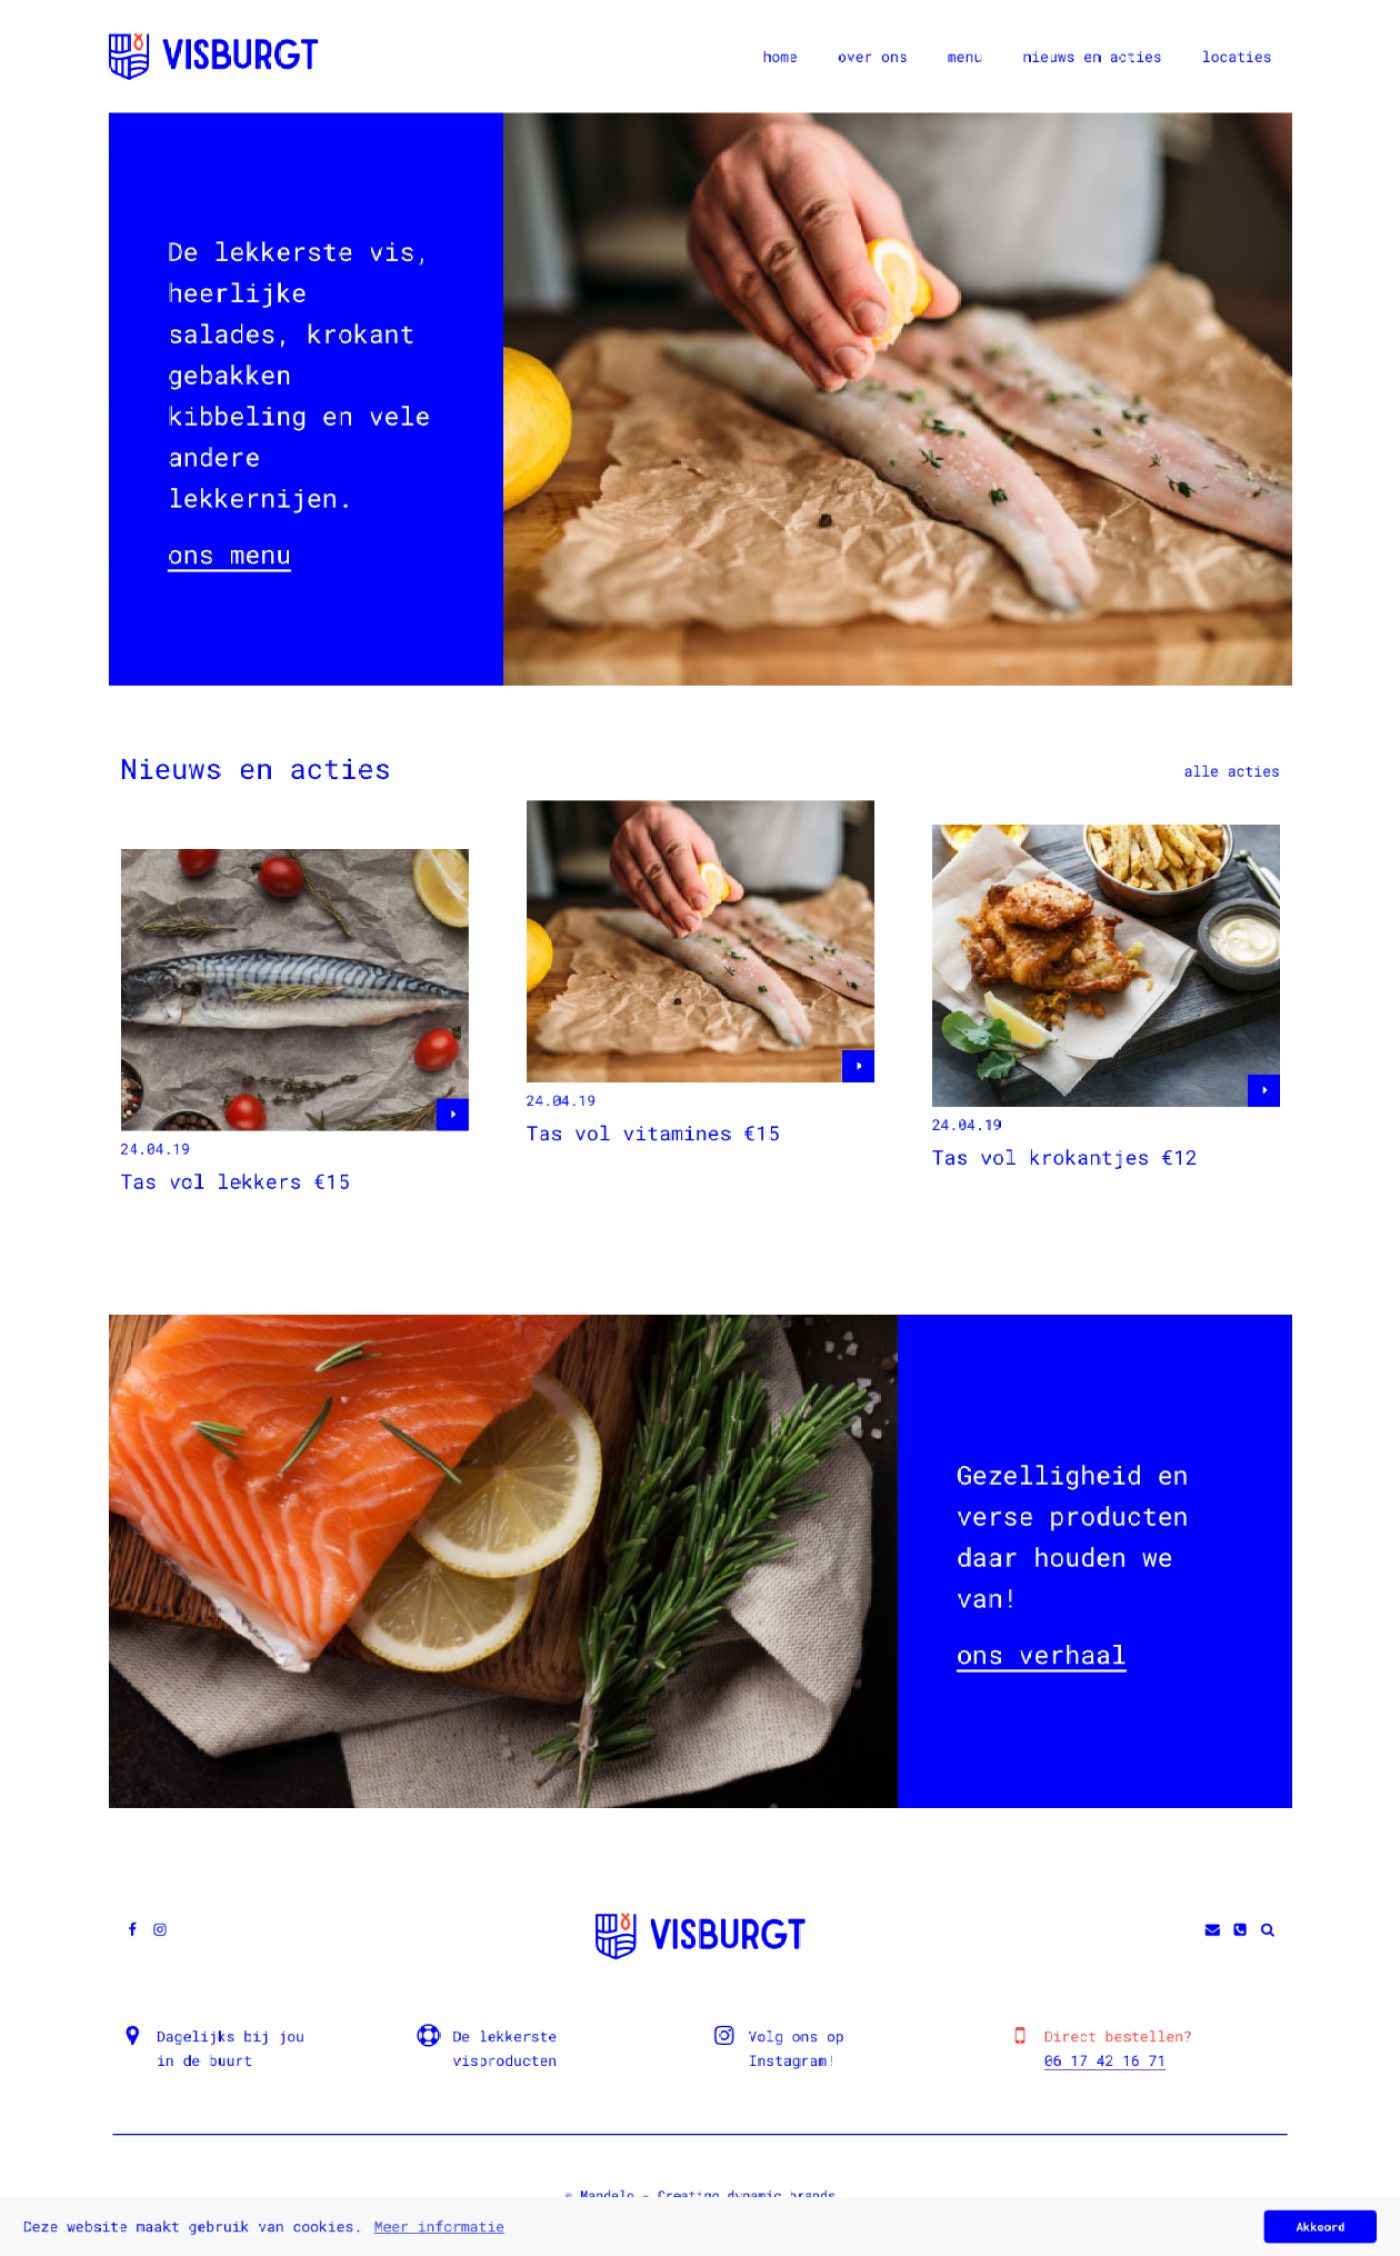Click arrow button on lemon fillet card
Viewport: 1400px width, 2256px height.
[858, 1066]
